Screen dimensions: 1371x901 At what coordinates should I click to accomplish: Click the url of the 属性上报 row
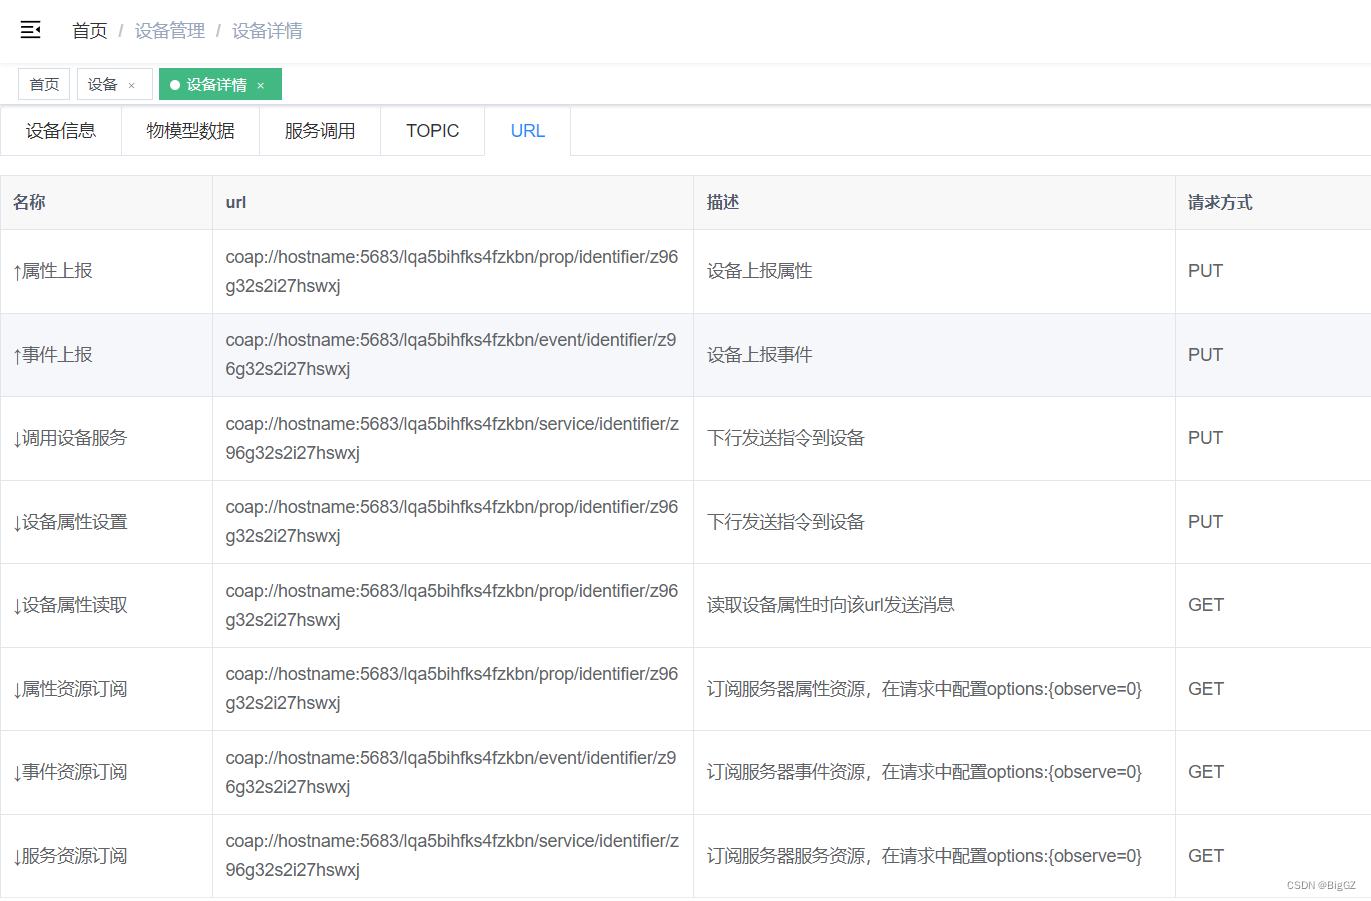pos(452,271)
